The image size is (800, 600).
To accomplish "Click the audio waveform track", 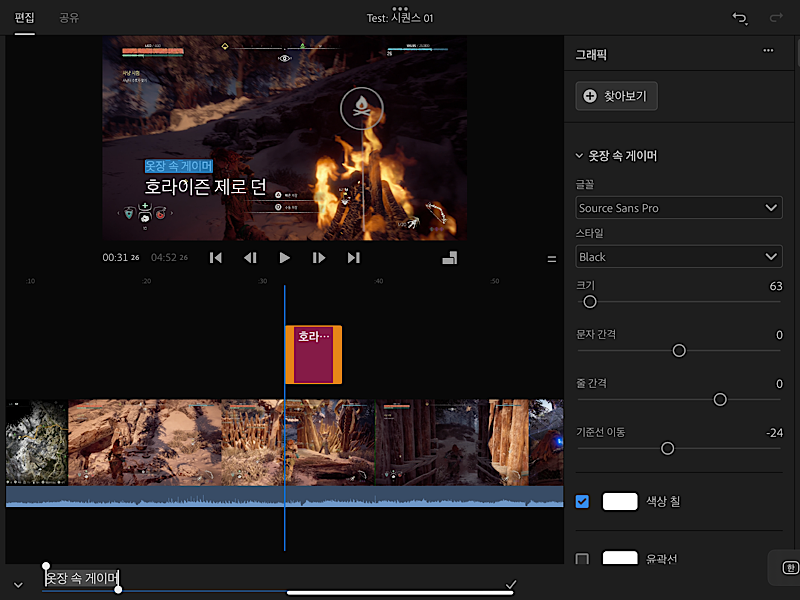I will pyautogui.click(x=285, y=496).
